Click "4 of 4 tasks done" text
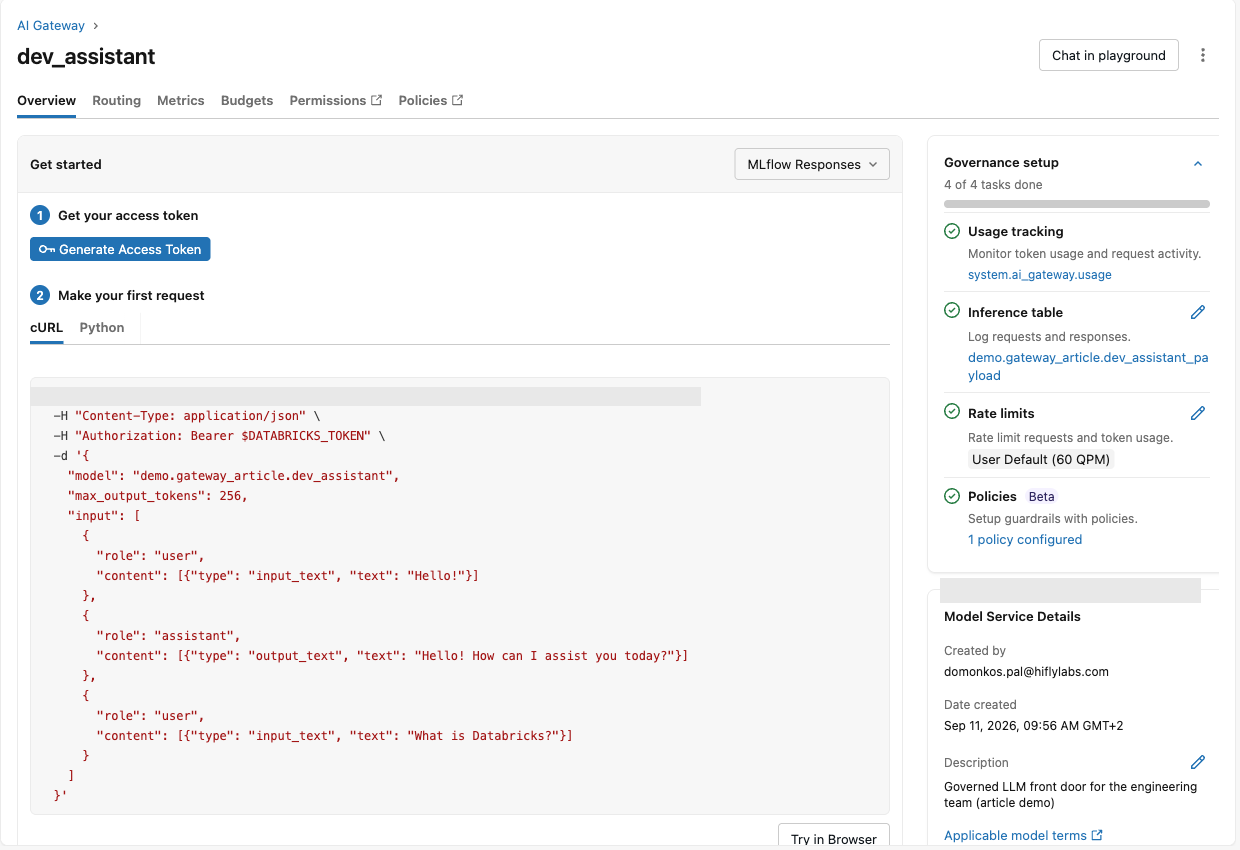 (x=993, y=185)
